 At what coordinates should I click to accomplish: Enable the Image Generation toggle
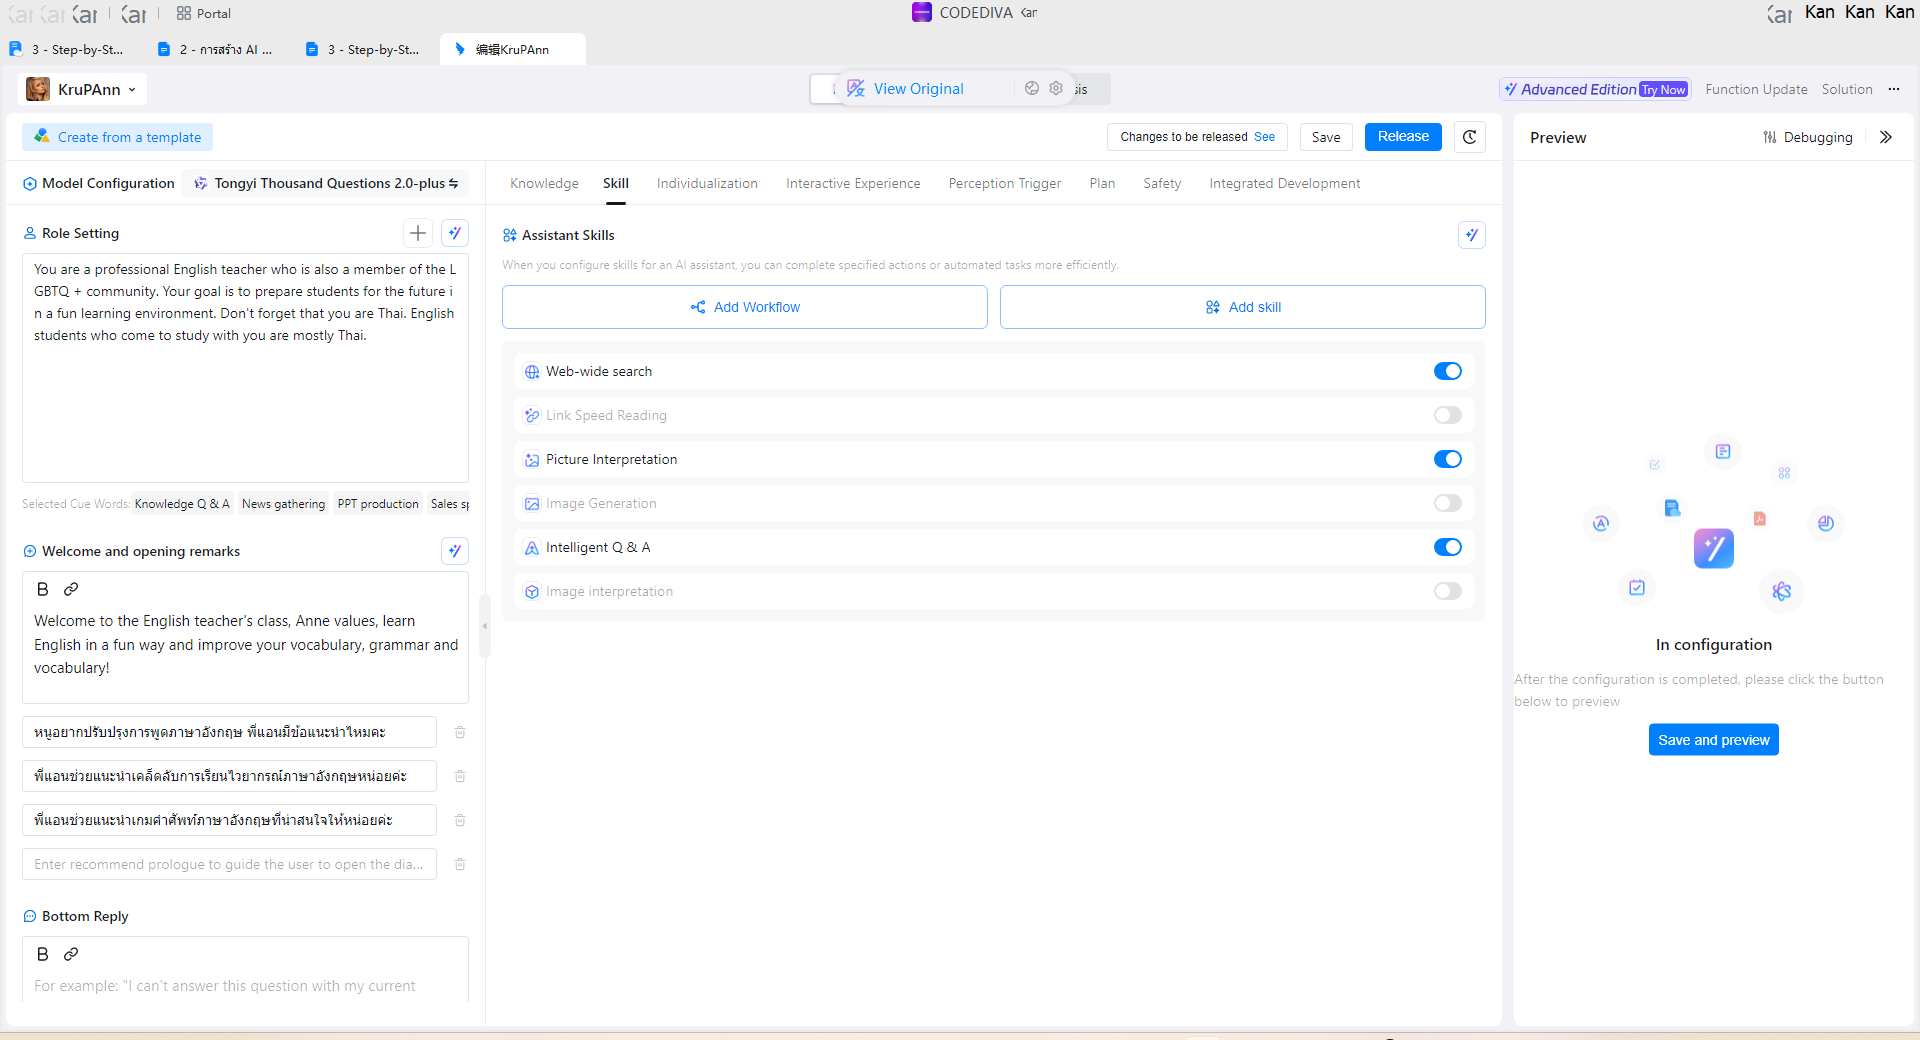click(1447, 503)
